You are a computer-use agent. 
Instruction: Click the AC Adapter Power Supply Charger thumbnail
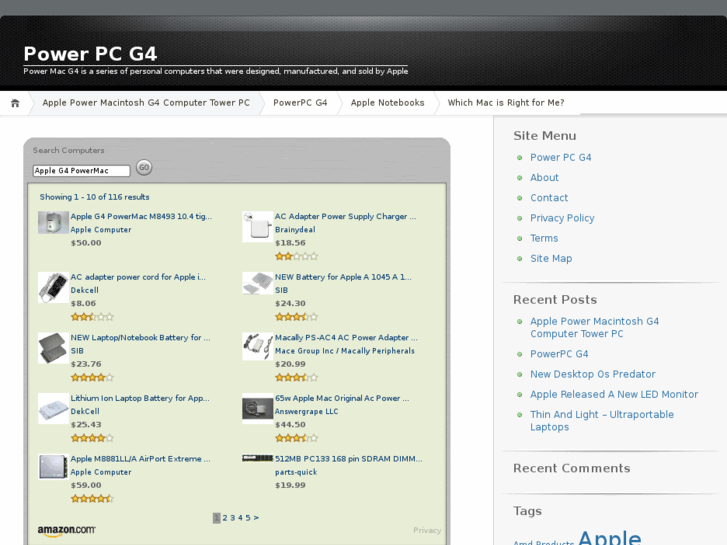pyautogui.click(x=257, y=227)
